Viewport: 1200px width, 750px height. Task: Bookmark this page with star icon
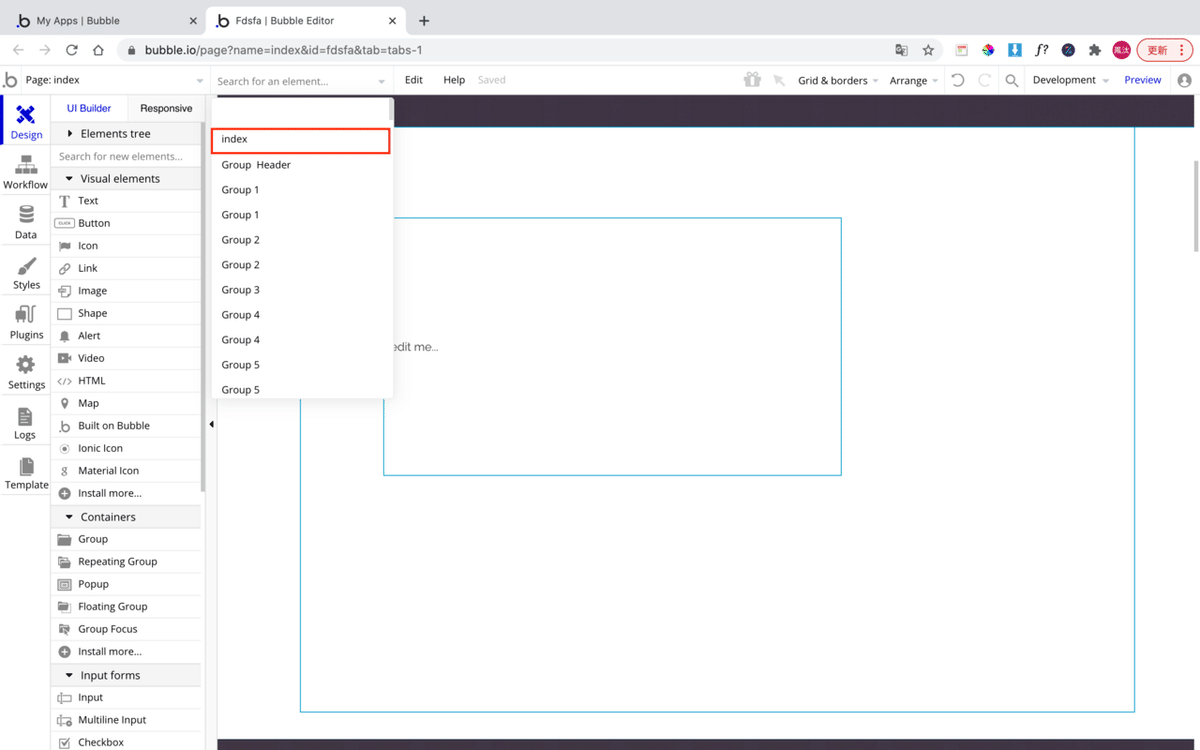pos(928,50)
